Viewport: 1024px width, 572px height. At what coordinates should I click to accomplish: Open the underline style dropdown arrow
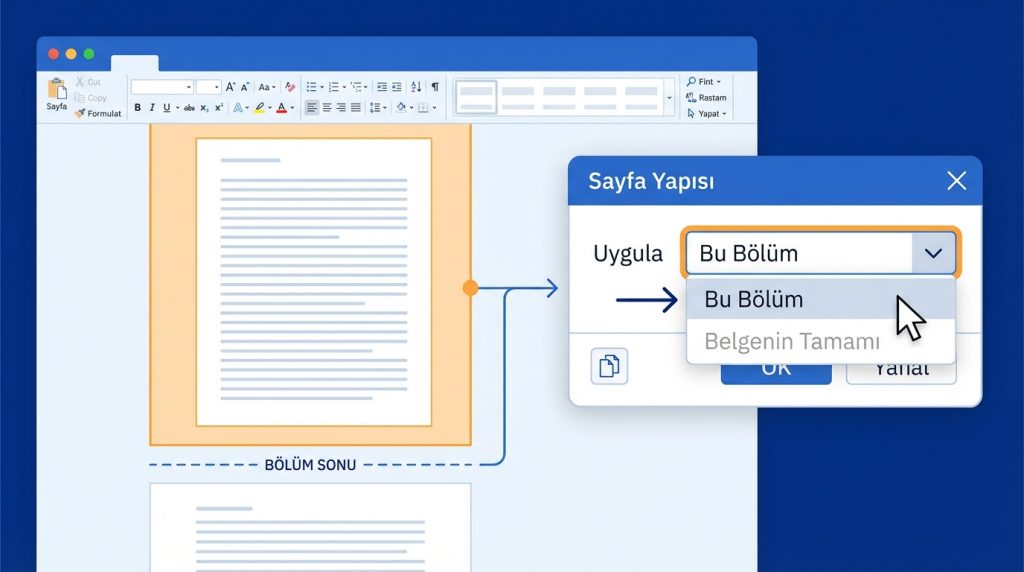pos(178,108)
